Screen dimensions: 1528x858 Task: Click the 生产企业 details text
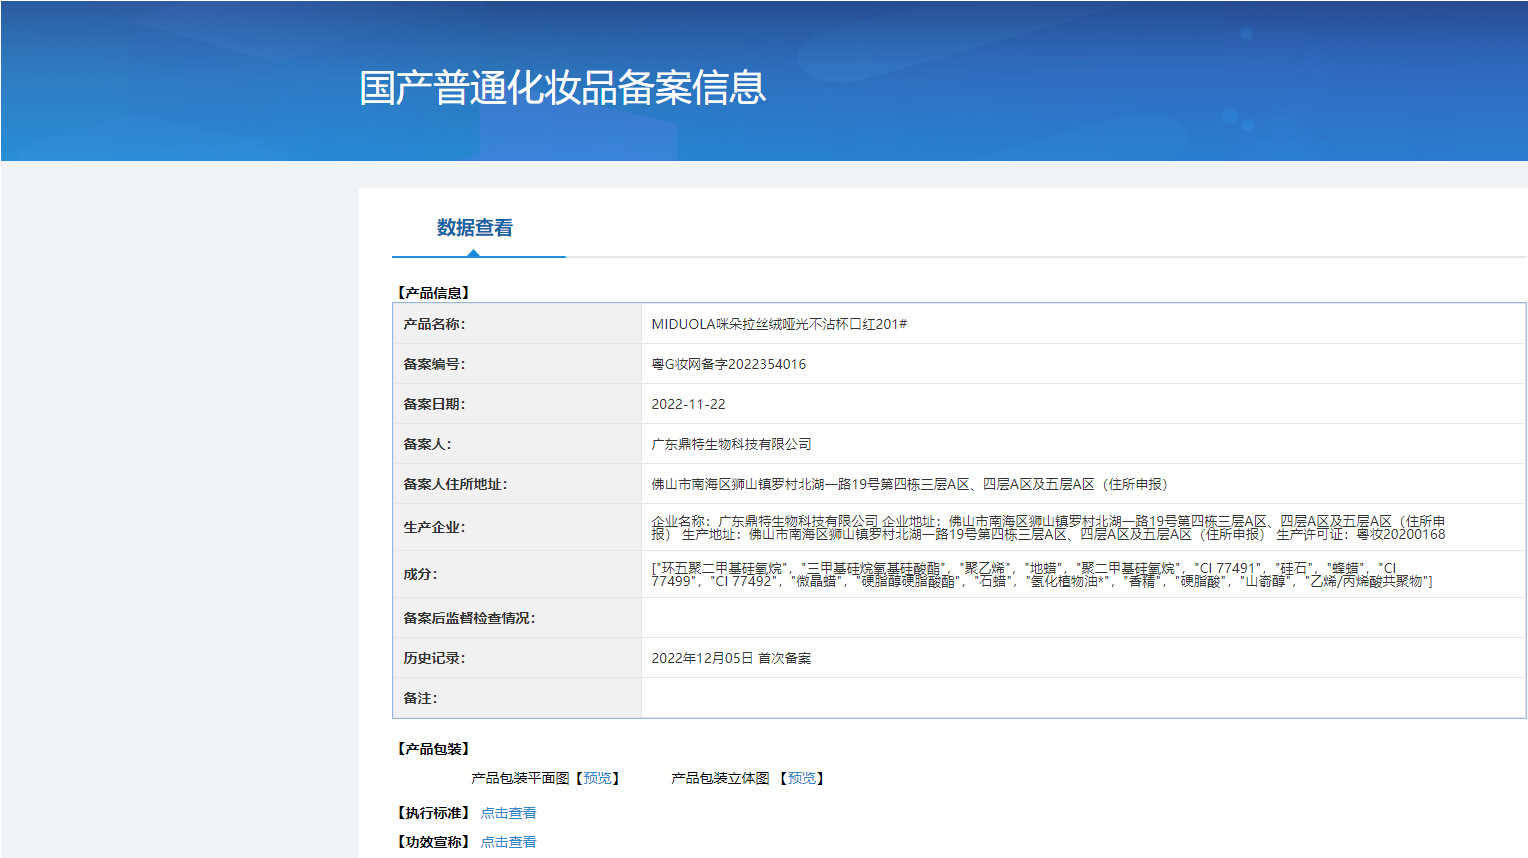[x=1048, y=528]
